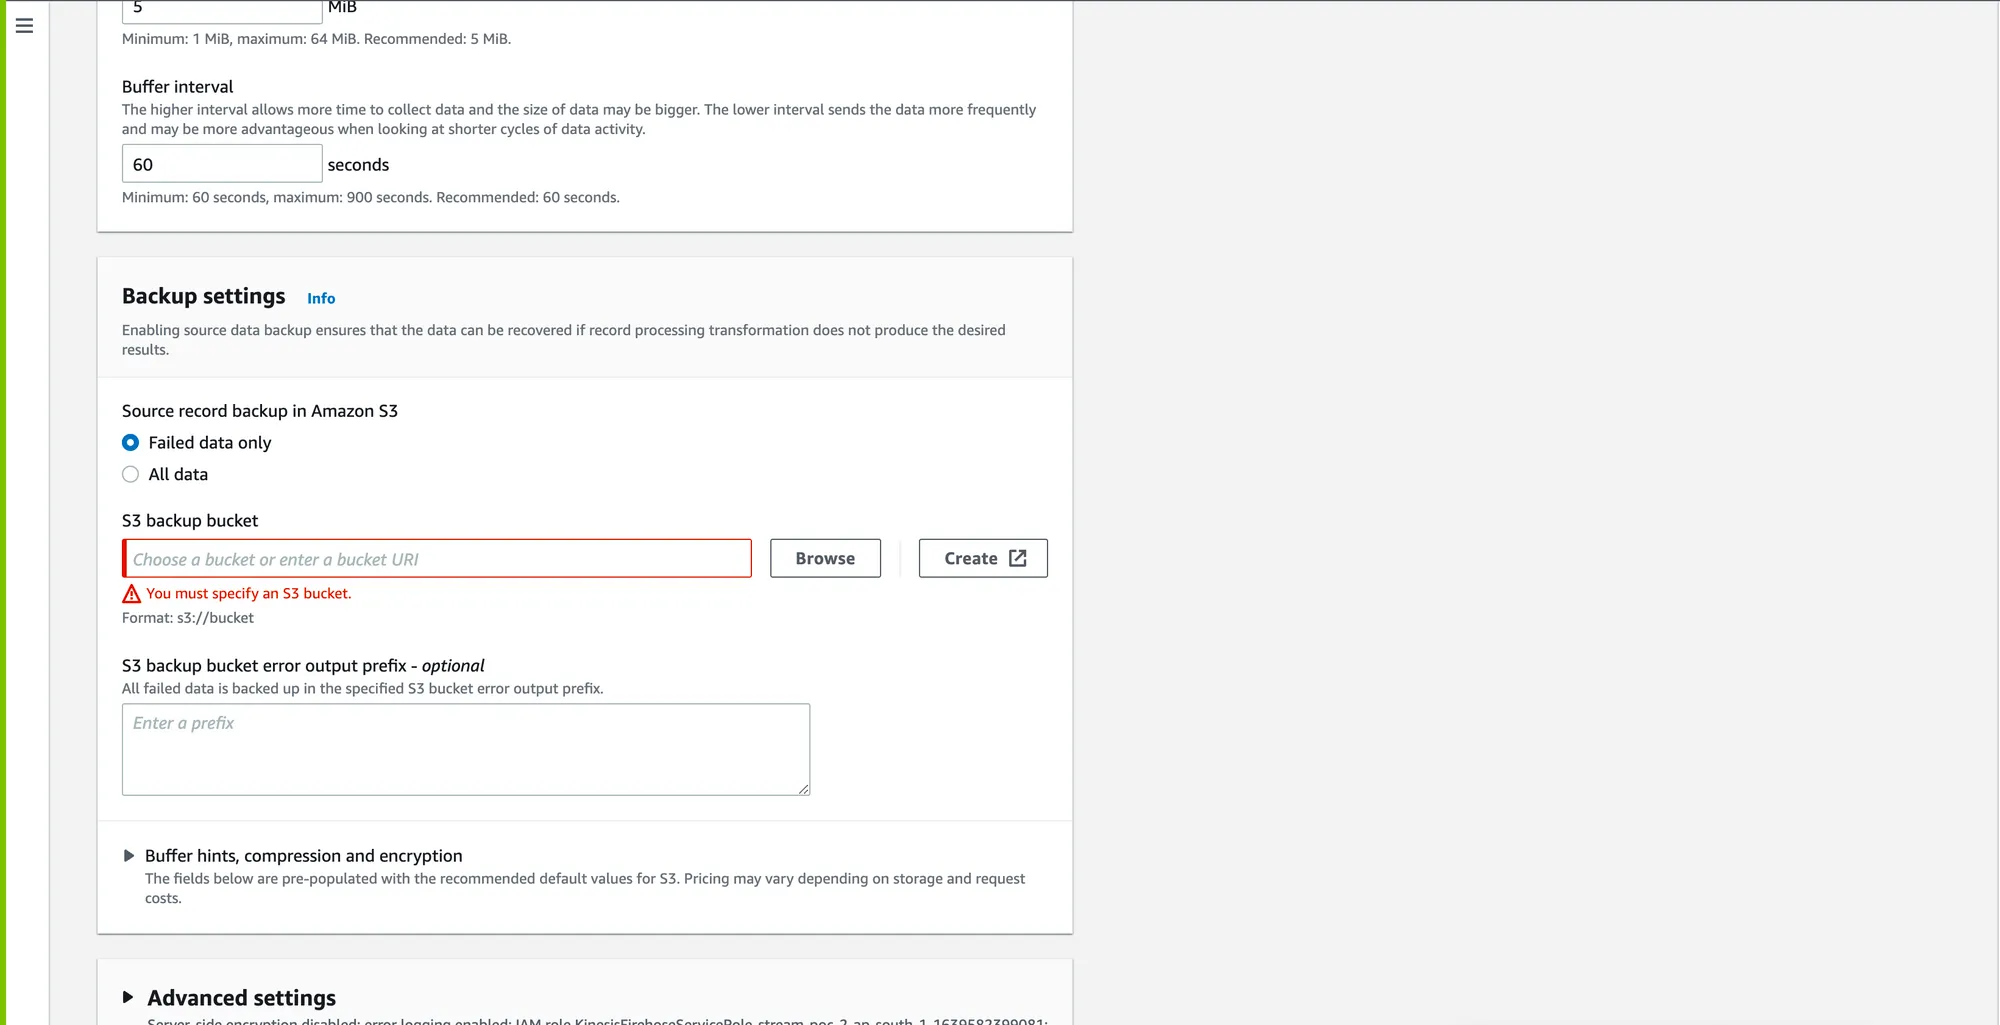
Task: Click the Buffer interval seconds input
Action: 222,164
